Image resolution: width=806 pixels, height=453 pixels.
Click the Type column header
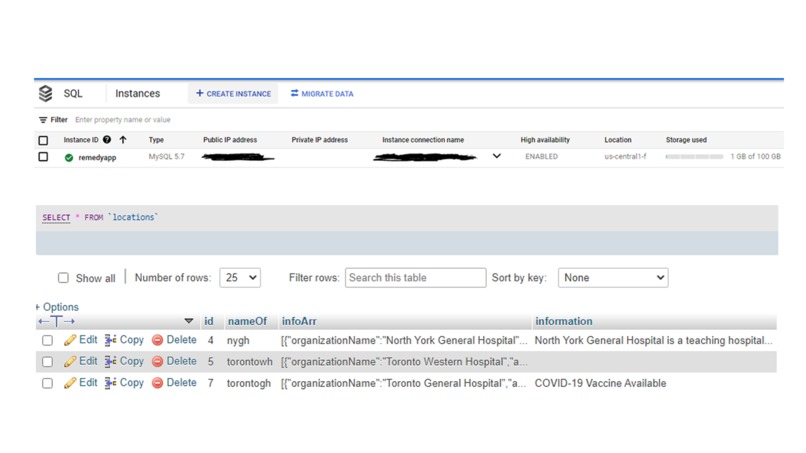click(x=156, y=140)
